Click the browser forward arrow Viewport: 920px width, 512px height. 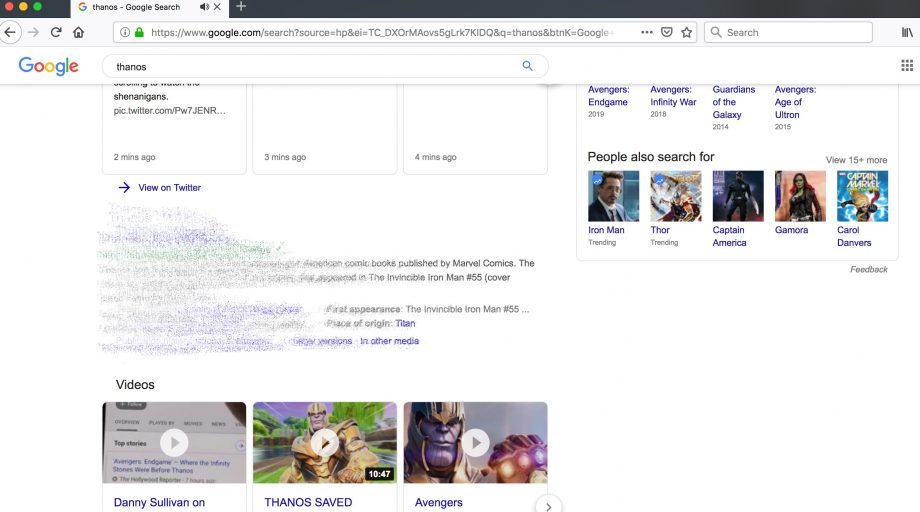pos(33,32)
